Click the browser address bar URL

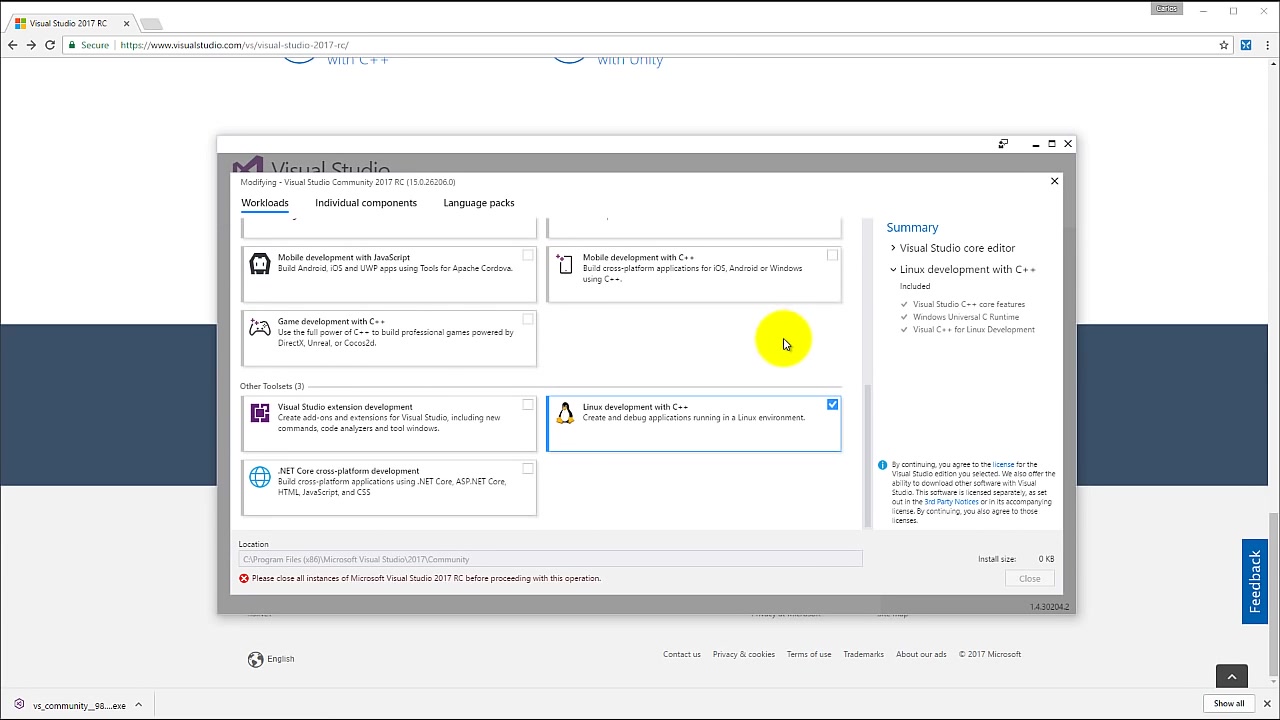tap(234, 45)
